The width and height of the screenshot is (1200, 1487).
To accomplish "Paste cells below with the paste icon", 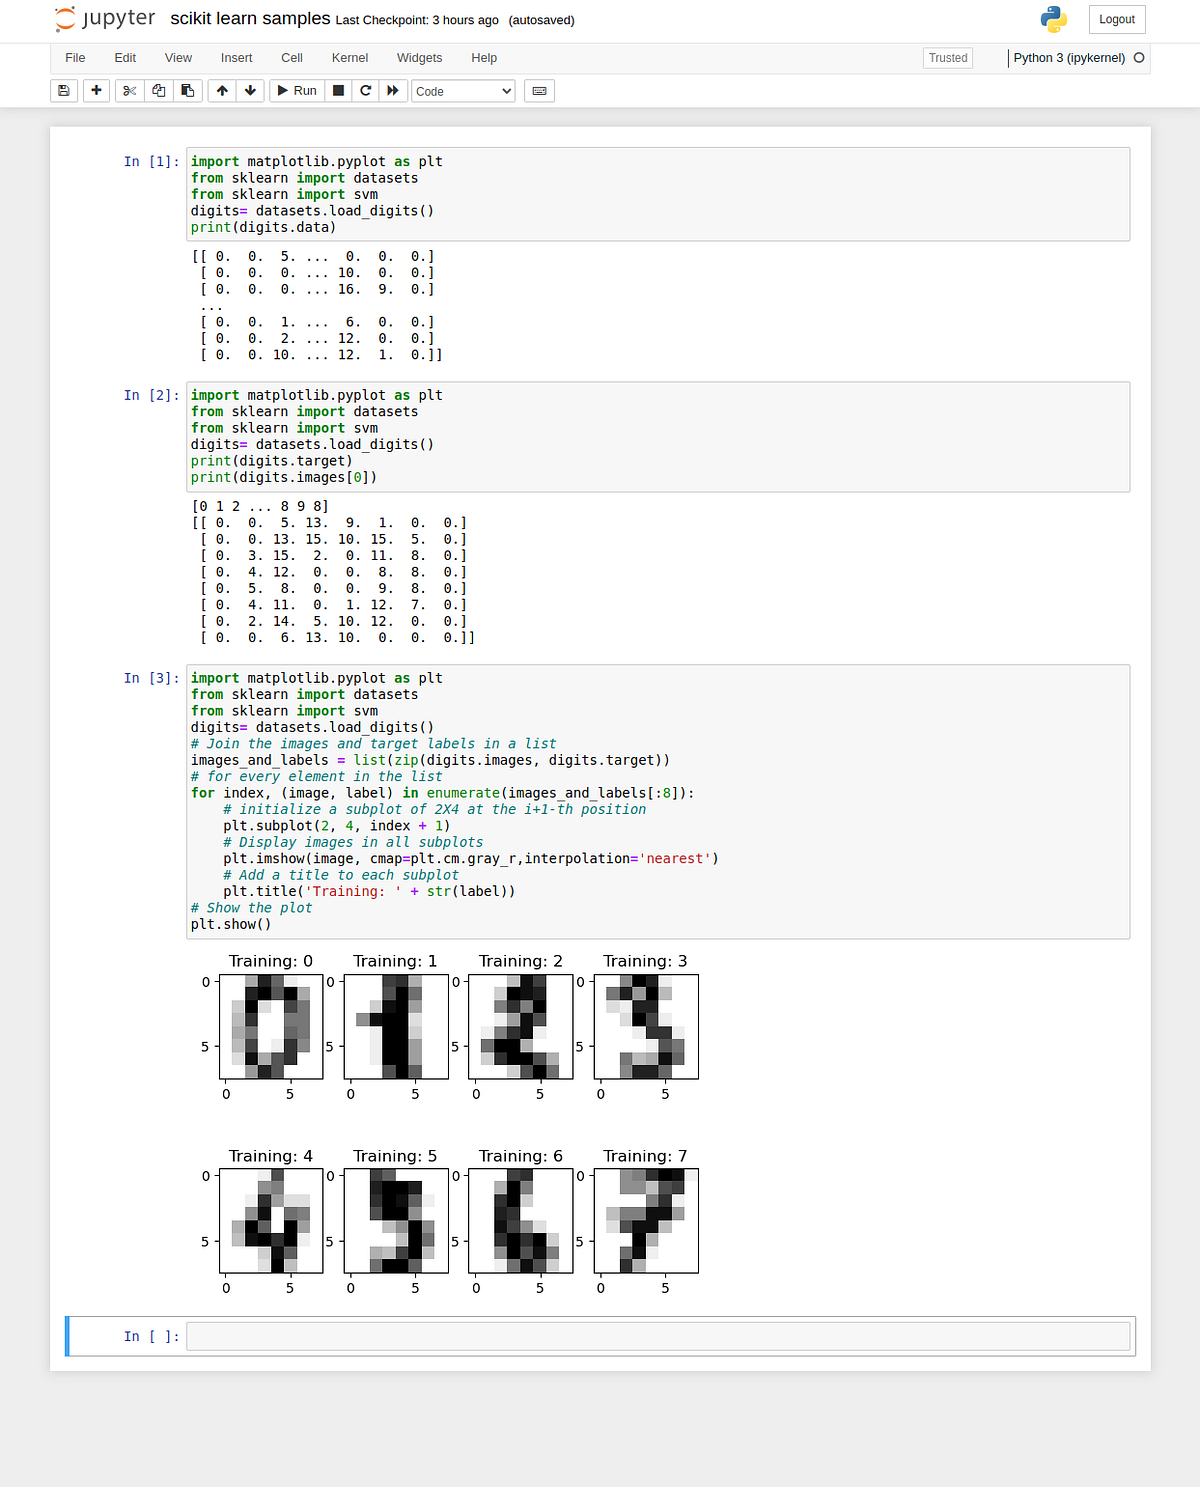I will pos(187,91).
